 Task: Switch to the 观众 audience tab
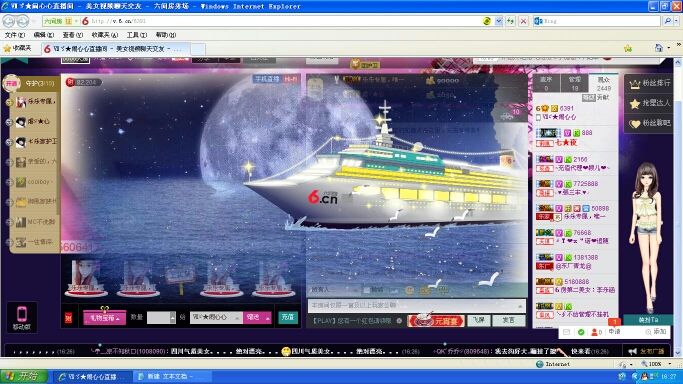(x=603, y=83)
